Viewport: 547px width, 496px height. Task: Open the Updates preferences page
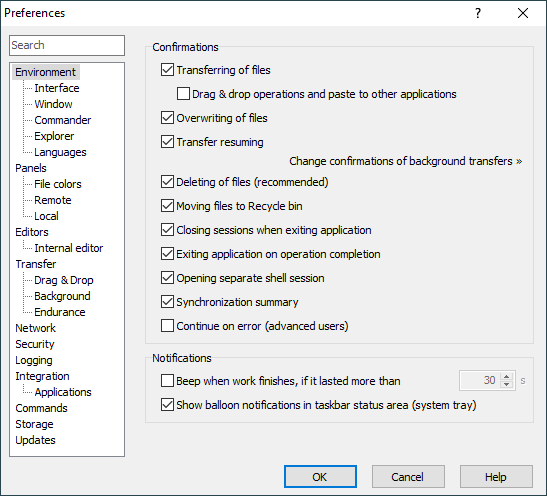coord(35,440)
